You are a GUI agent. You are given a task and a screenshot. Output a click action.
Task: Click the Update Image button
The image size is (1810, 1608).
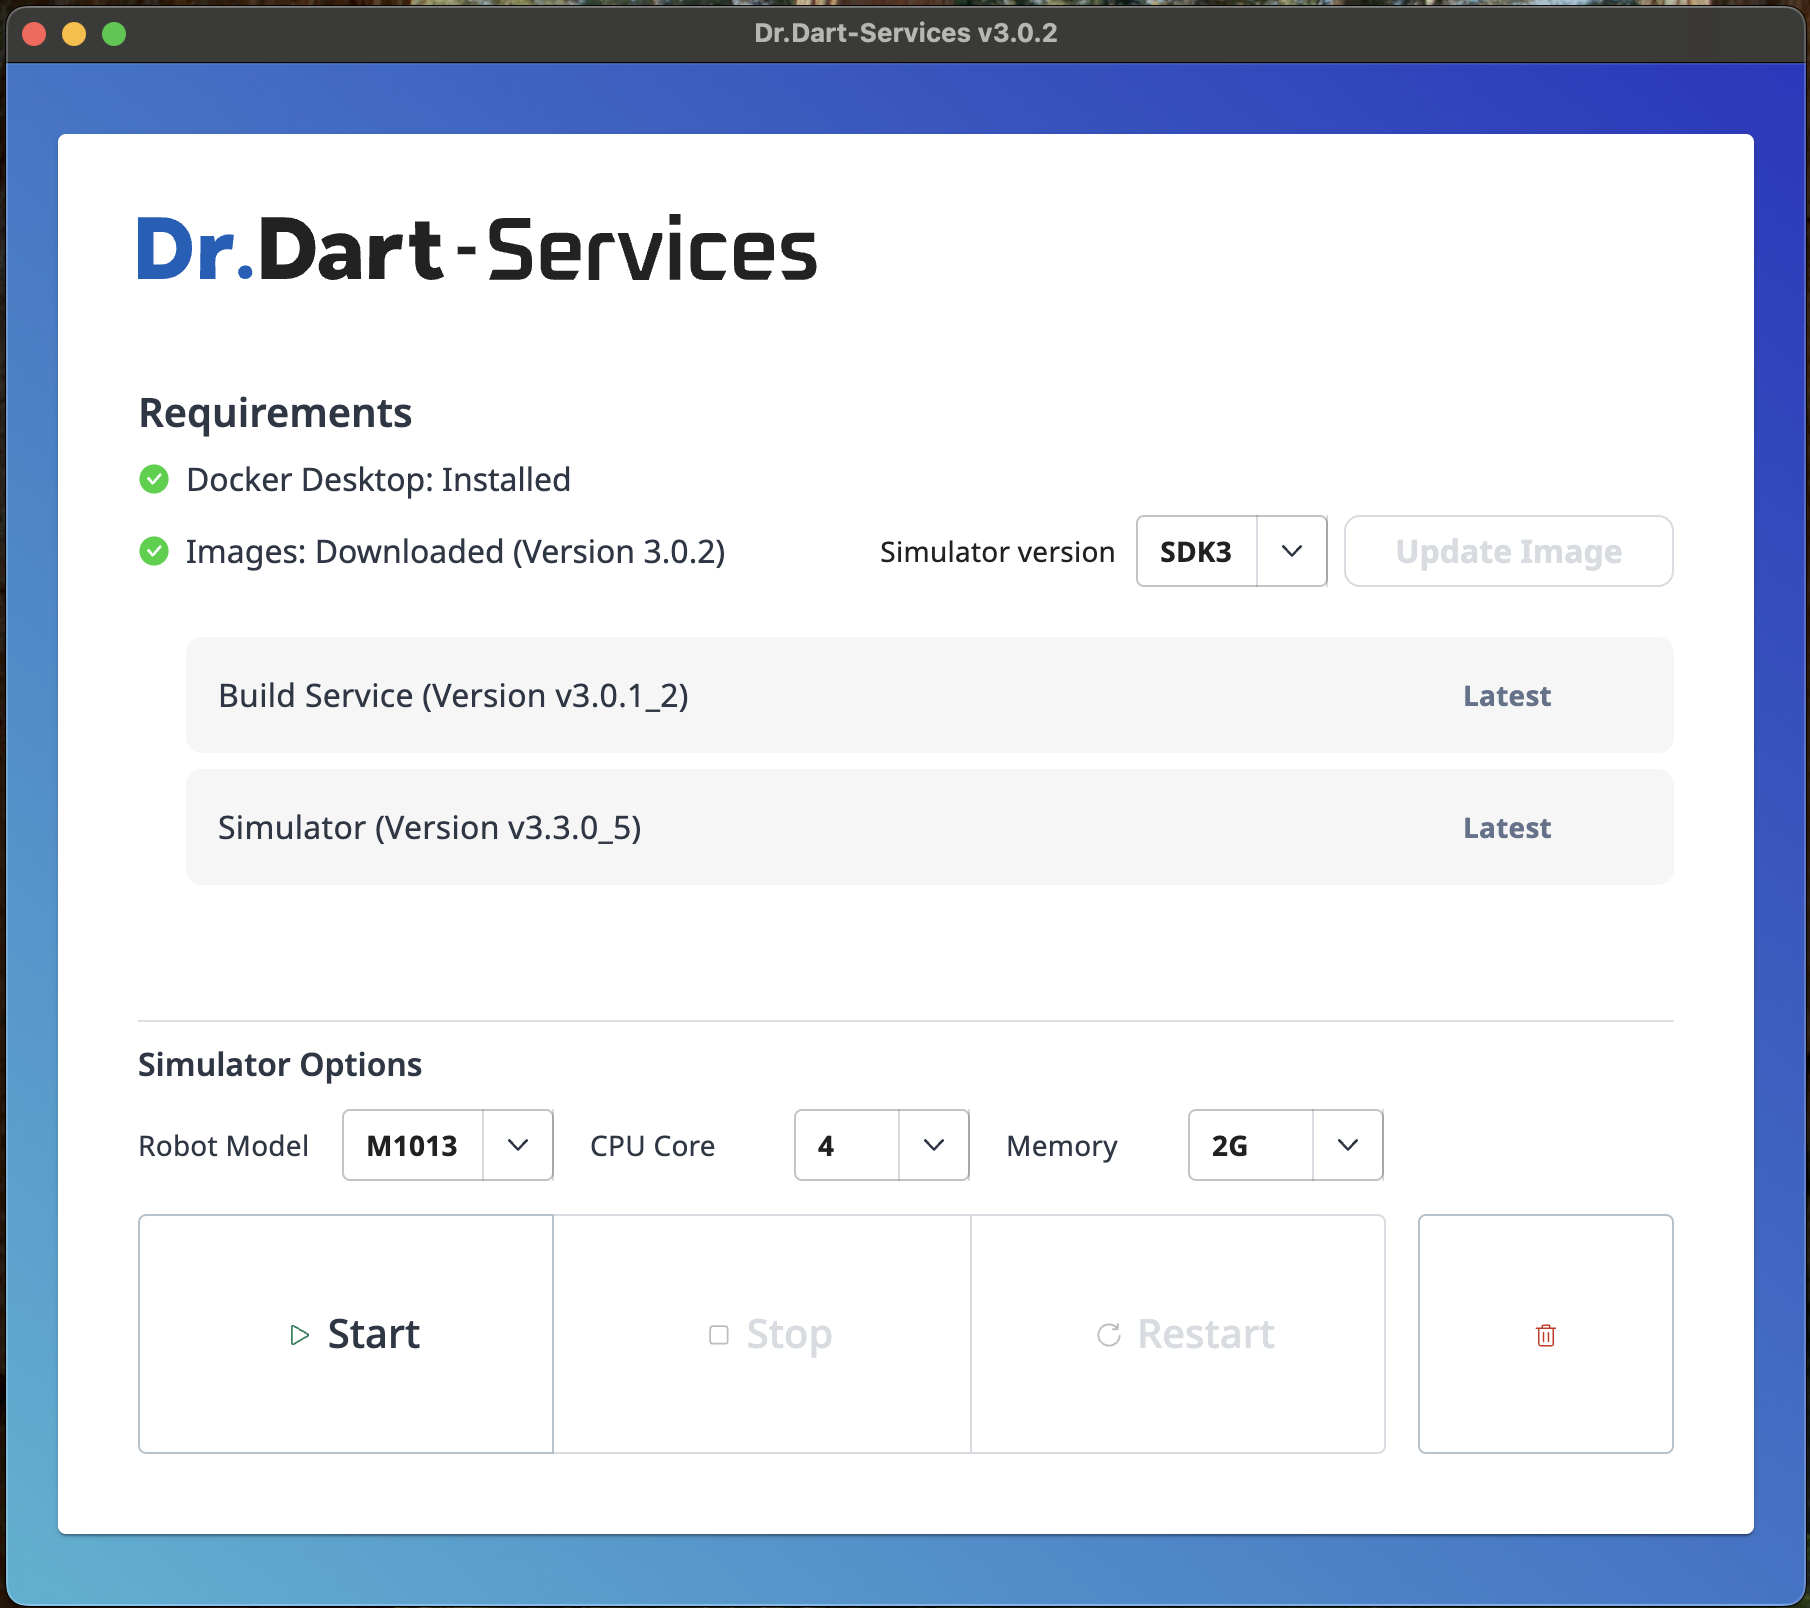click(1508, 551)
